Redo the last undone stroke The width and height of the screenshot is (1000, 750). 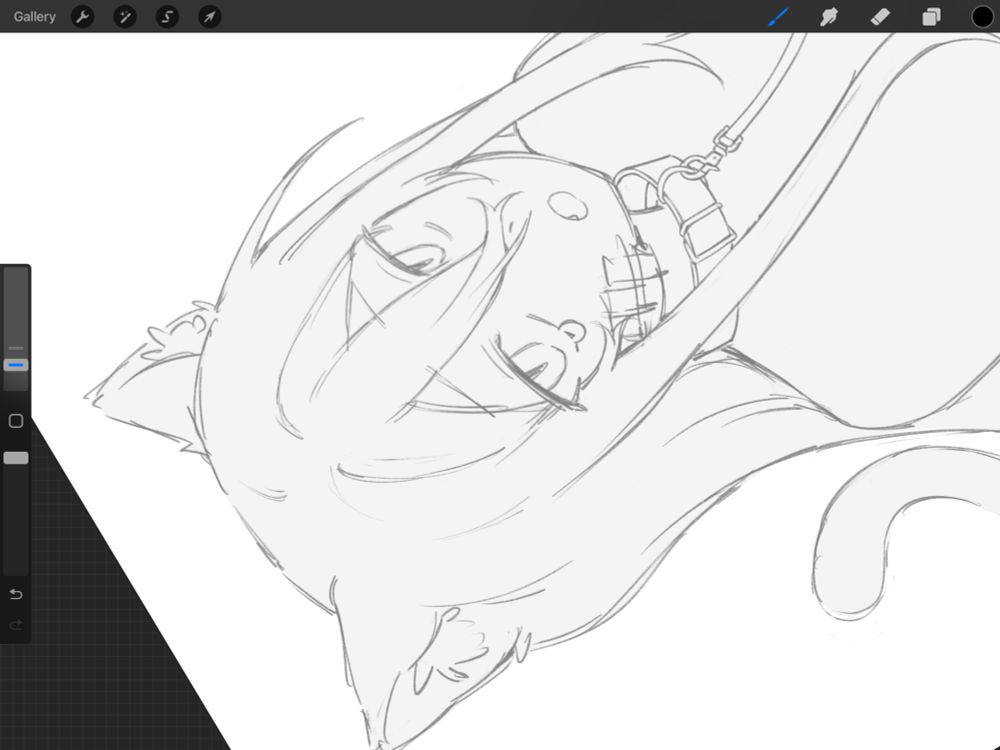16,625
